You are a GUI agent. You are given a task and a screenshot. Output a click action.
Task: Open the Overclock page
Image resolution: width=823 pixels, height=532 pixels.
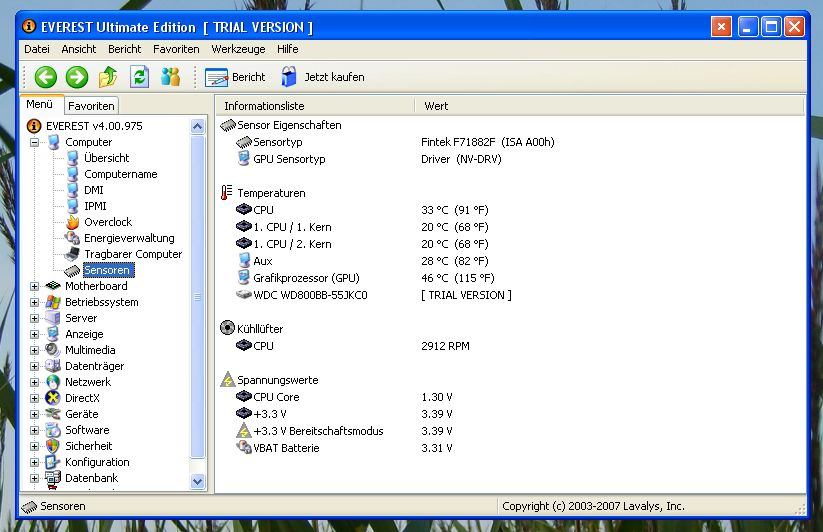pyautogui.click(x=108, y=222)
